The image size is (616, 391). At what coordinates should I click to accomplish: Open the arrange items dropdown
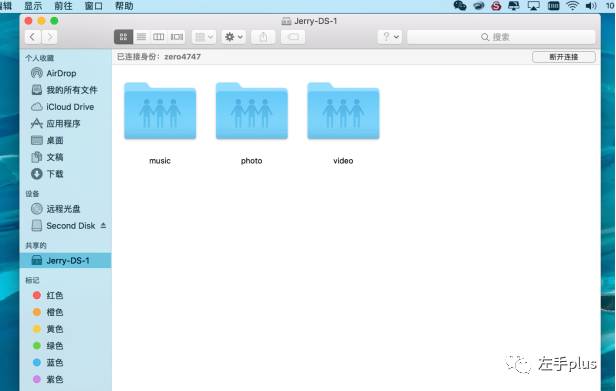coord(204,37)
